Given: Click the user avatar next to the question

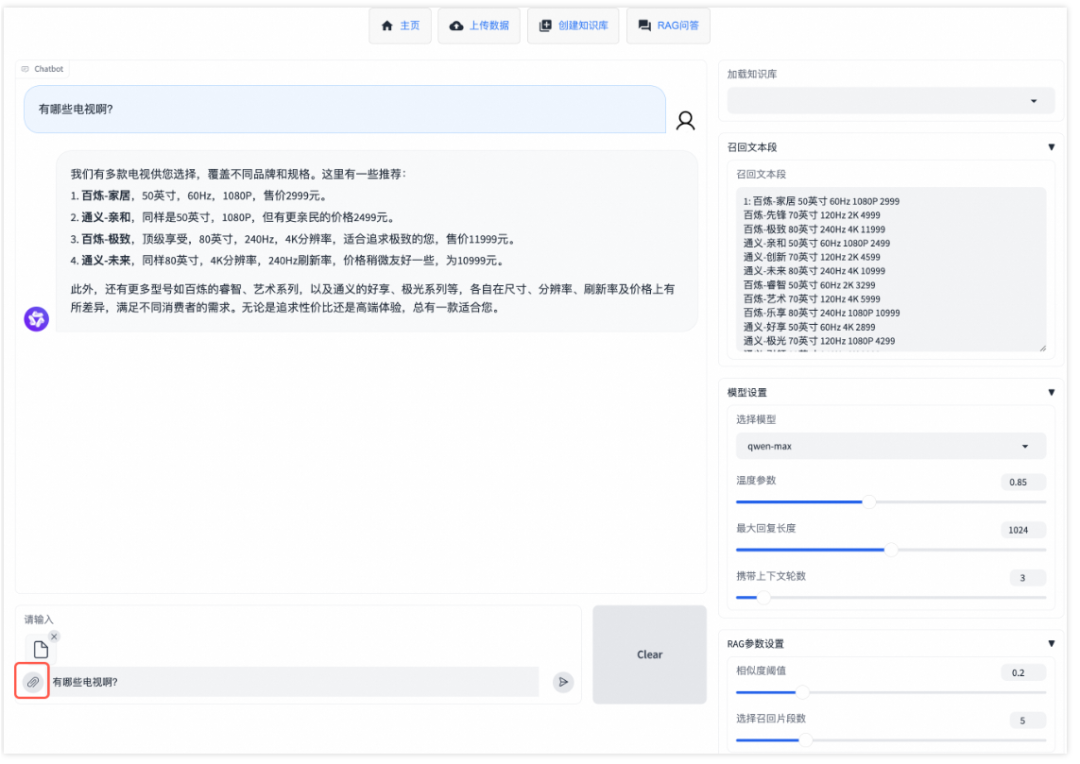Looking at the screenshot, I should click(x=685, y=119).
